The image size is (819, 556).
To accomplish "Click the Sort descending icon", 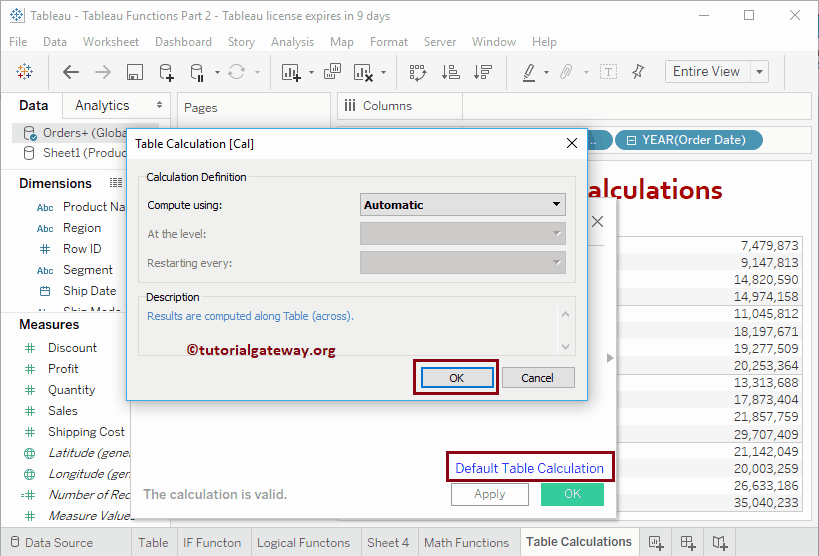I will click(483, 72).
